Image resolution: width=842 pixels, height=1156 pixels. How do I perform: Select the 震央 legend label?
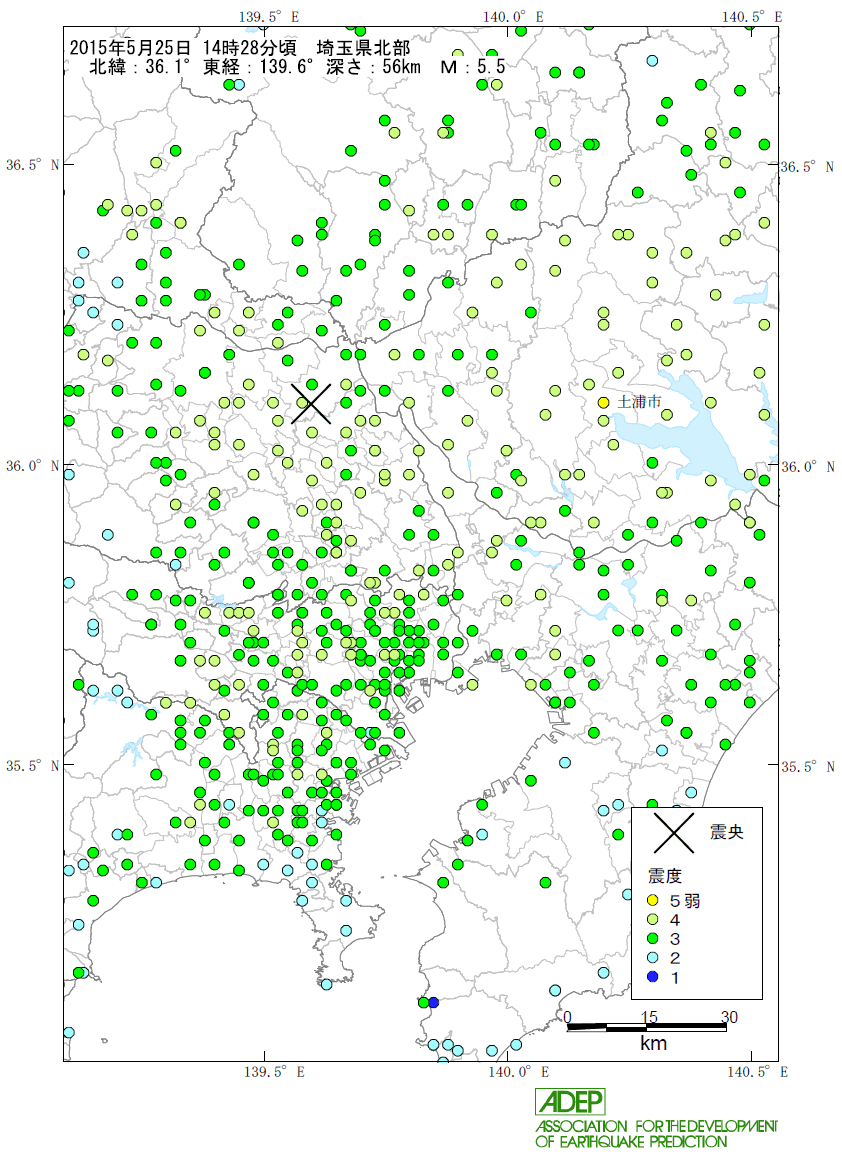pos(726,832)
